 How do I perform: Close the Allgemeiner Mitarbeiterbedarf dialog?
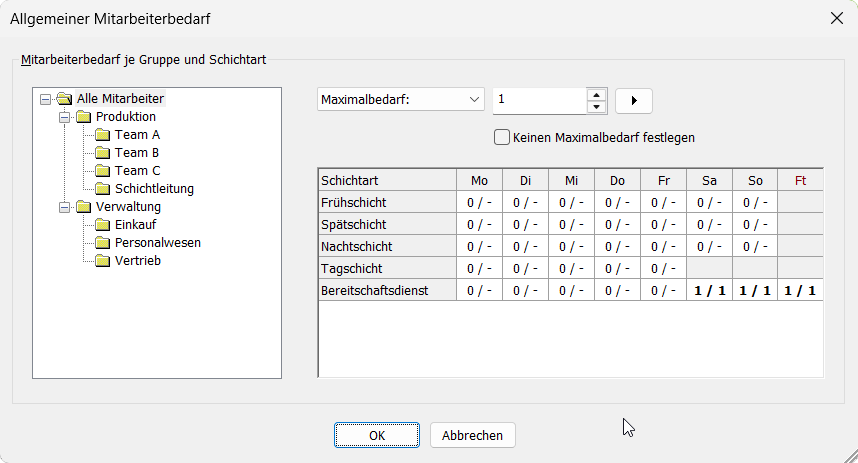[837, 19]
